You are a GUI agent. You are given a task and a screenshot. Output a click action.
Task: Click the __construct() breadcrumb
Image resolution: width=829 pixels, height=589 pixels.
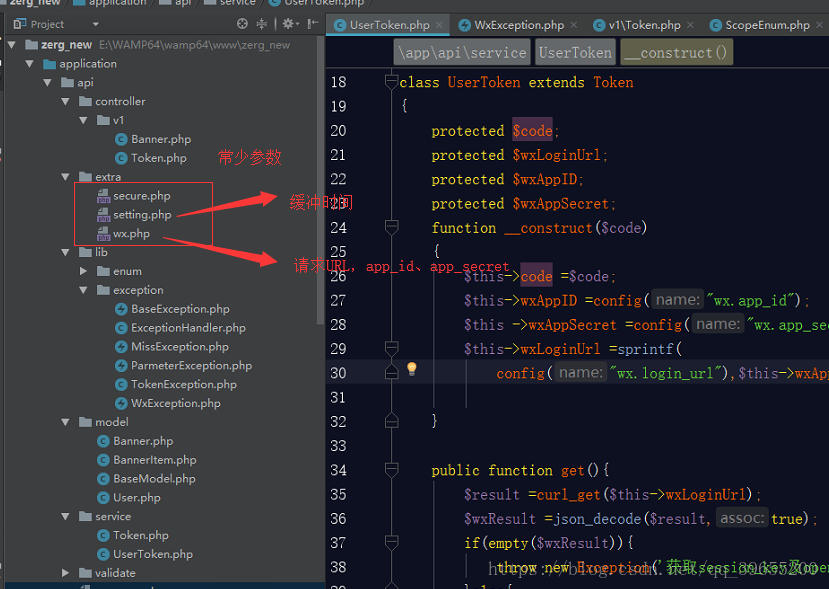pyautogui.click(x=676, y=52)
